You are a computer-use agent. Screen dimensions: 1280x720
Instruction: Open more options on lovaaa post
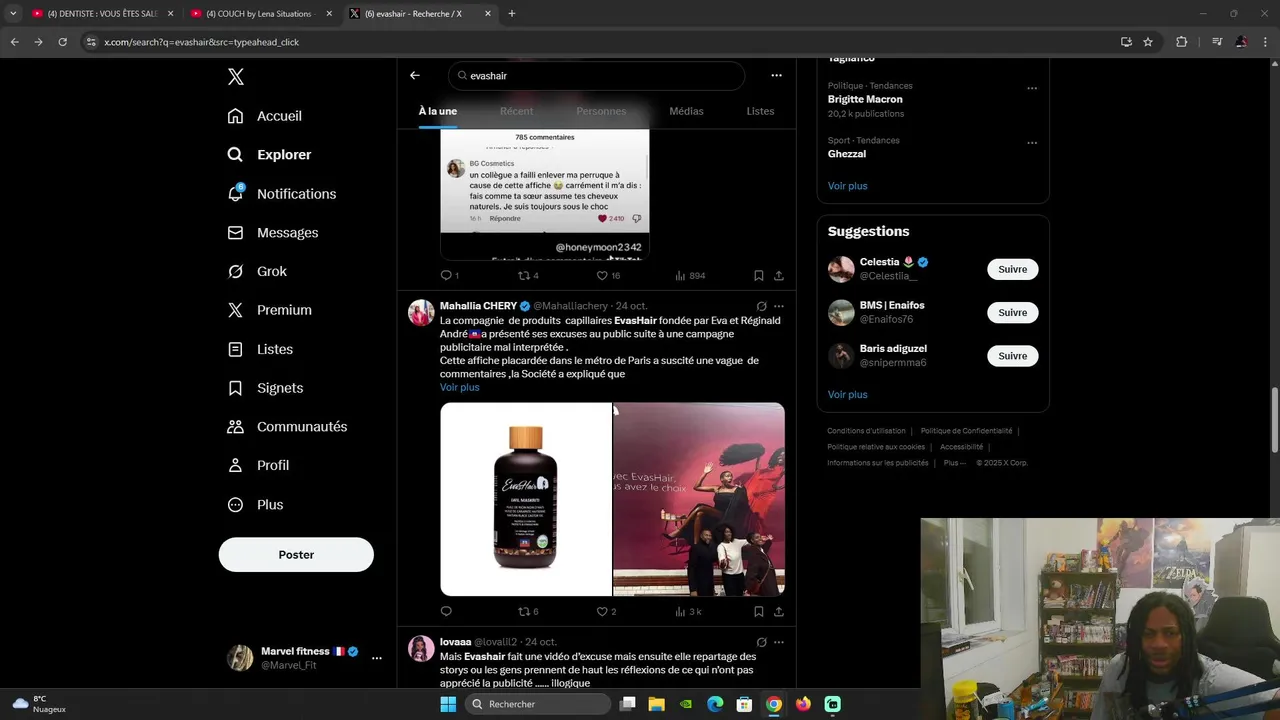pyautogui.click(x=779, y=642)
